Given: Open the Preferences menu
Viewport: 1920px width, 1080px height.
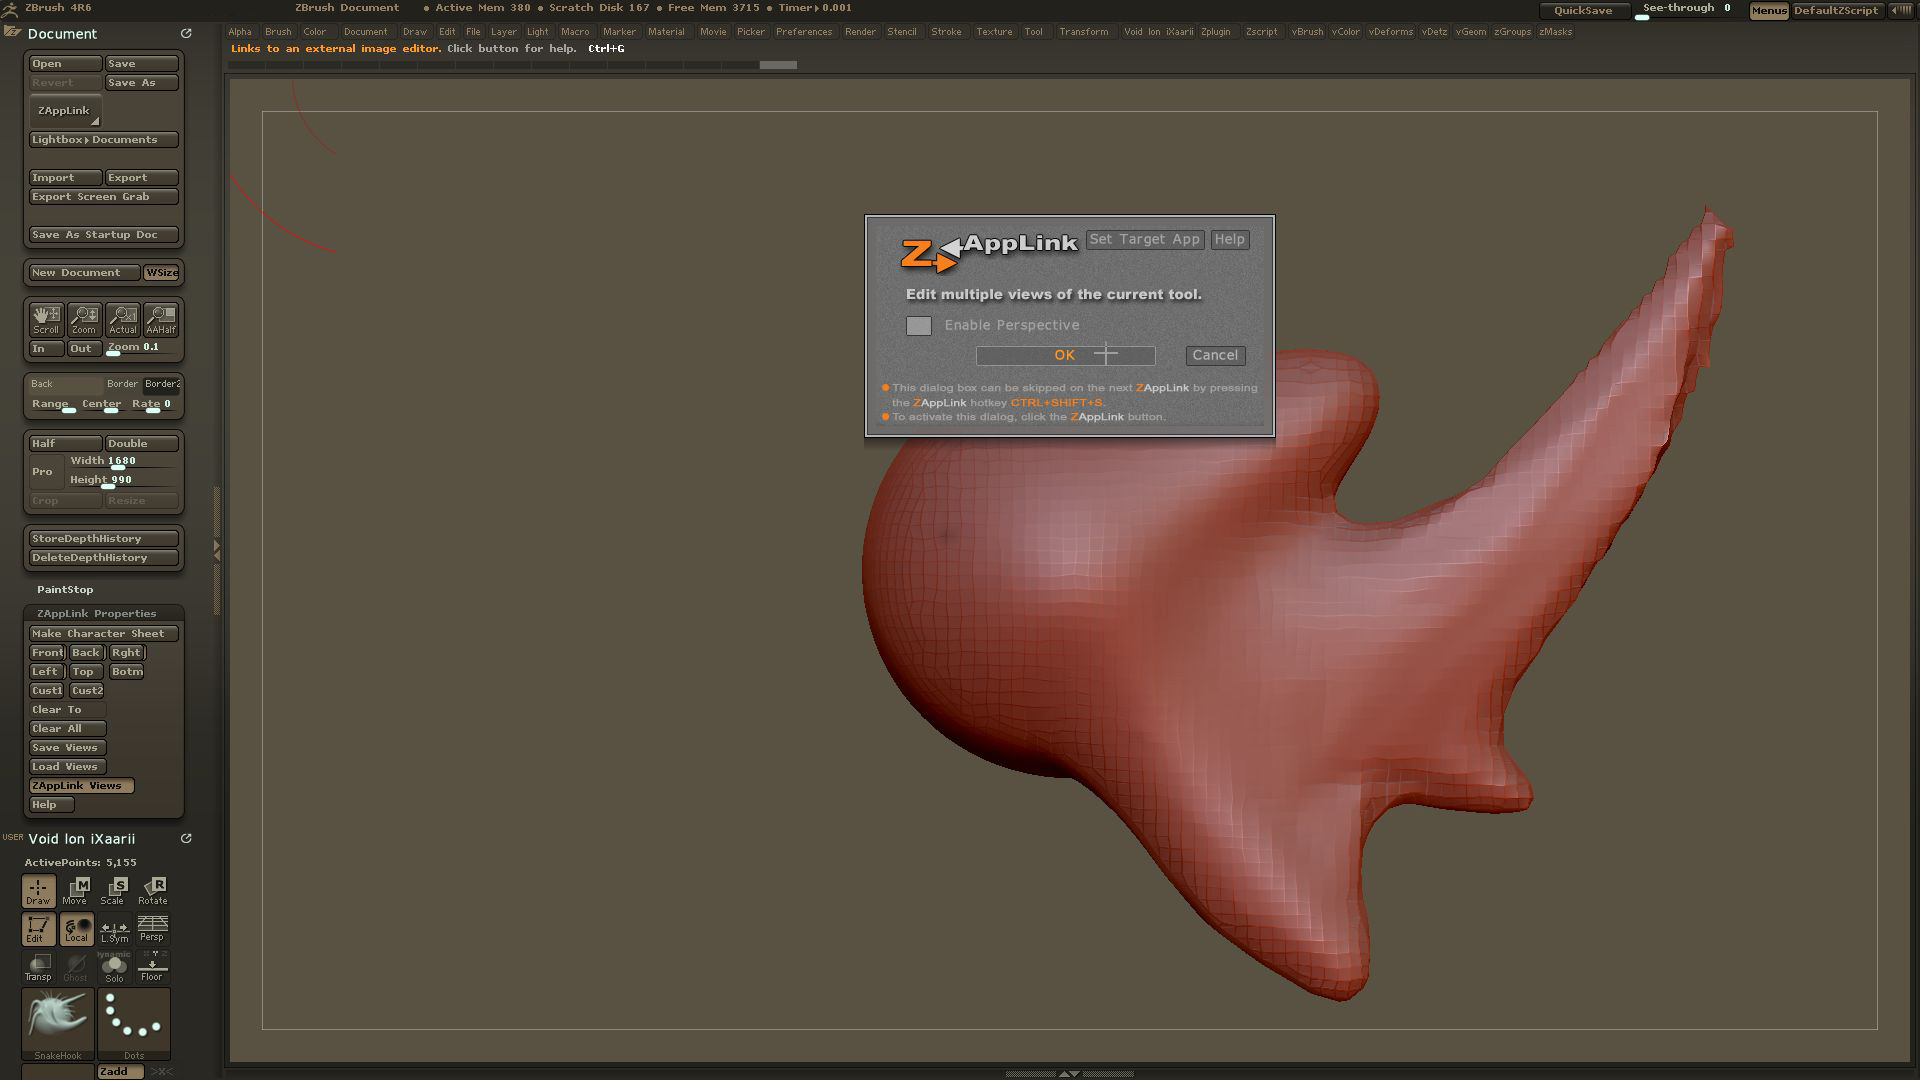Looking at the screenshot, I should click(x=804, y=32).
